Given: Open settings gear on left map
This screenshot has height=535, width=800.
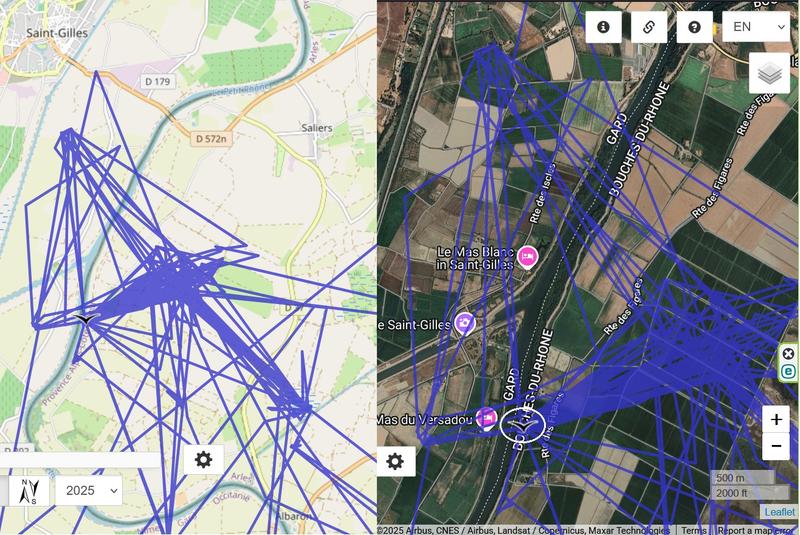Looking at the screenshot, I should (x=204, y=460).
